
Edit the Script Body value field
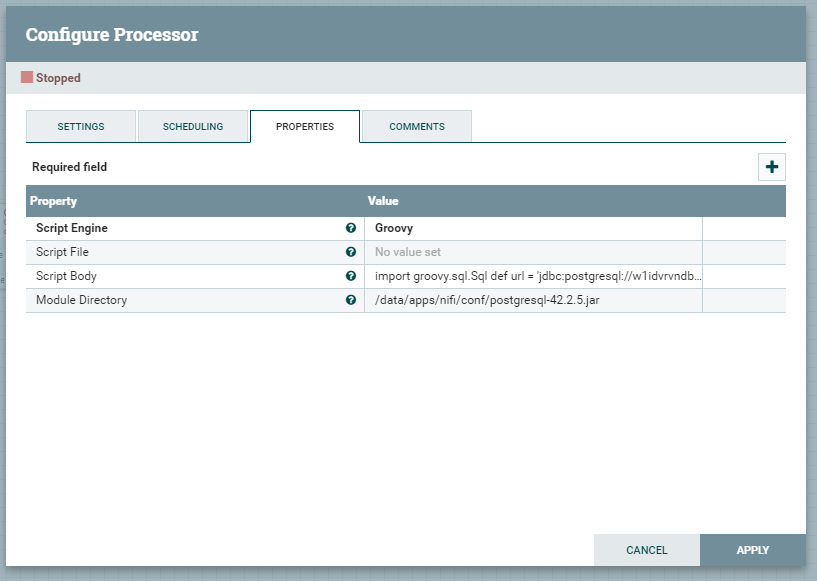533,276
